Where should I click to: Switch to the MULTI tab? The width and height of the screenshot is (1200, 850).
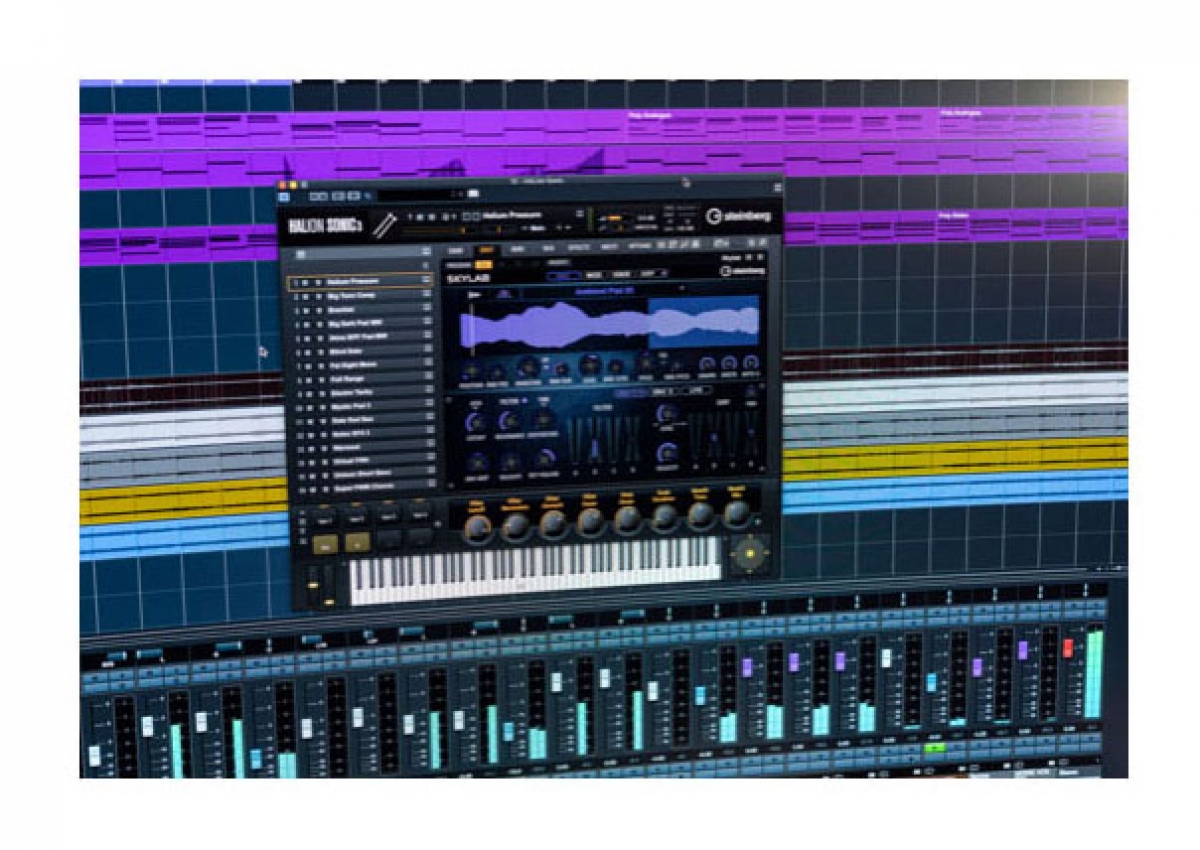609,246
